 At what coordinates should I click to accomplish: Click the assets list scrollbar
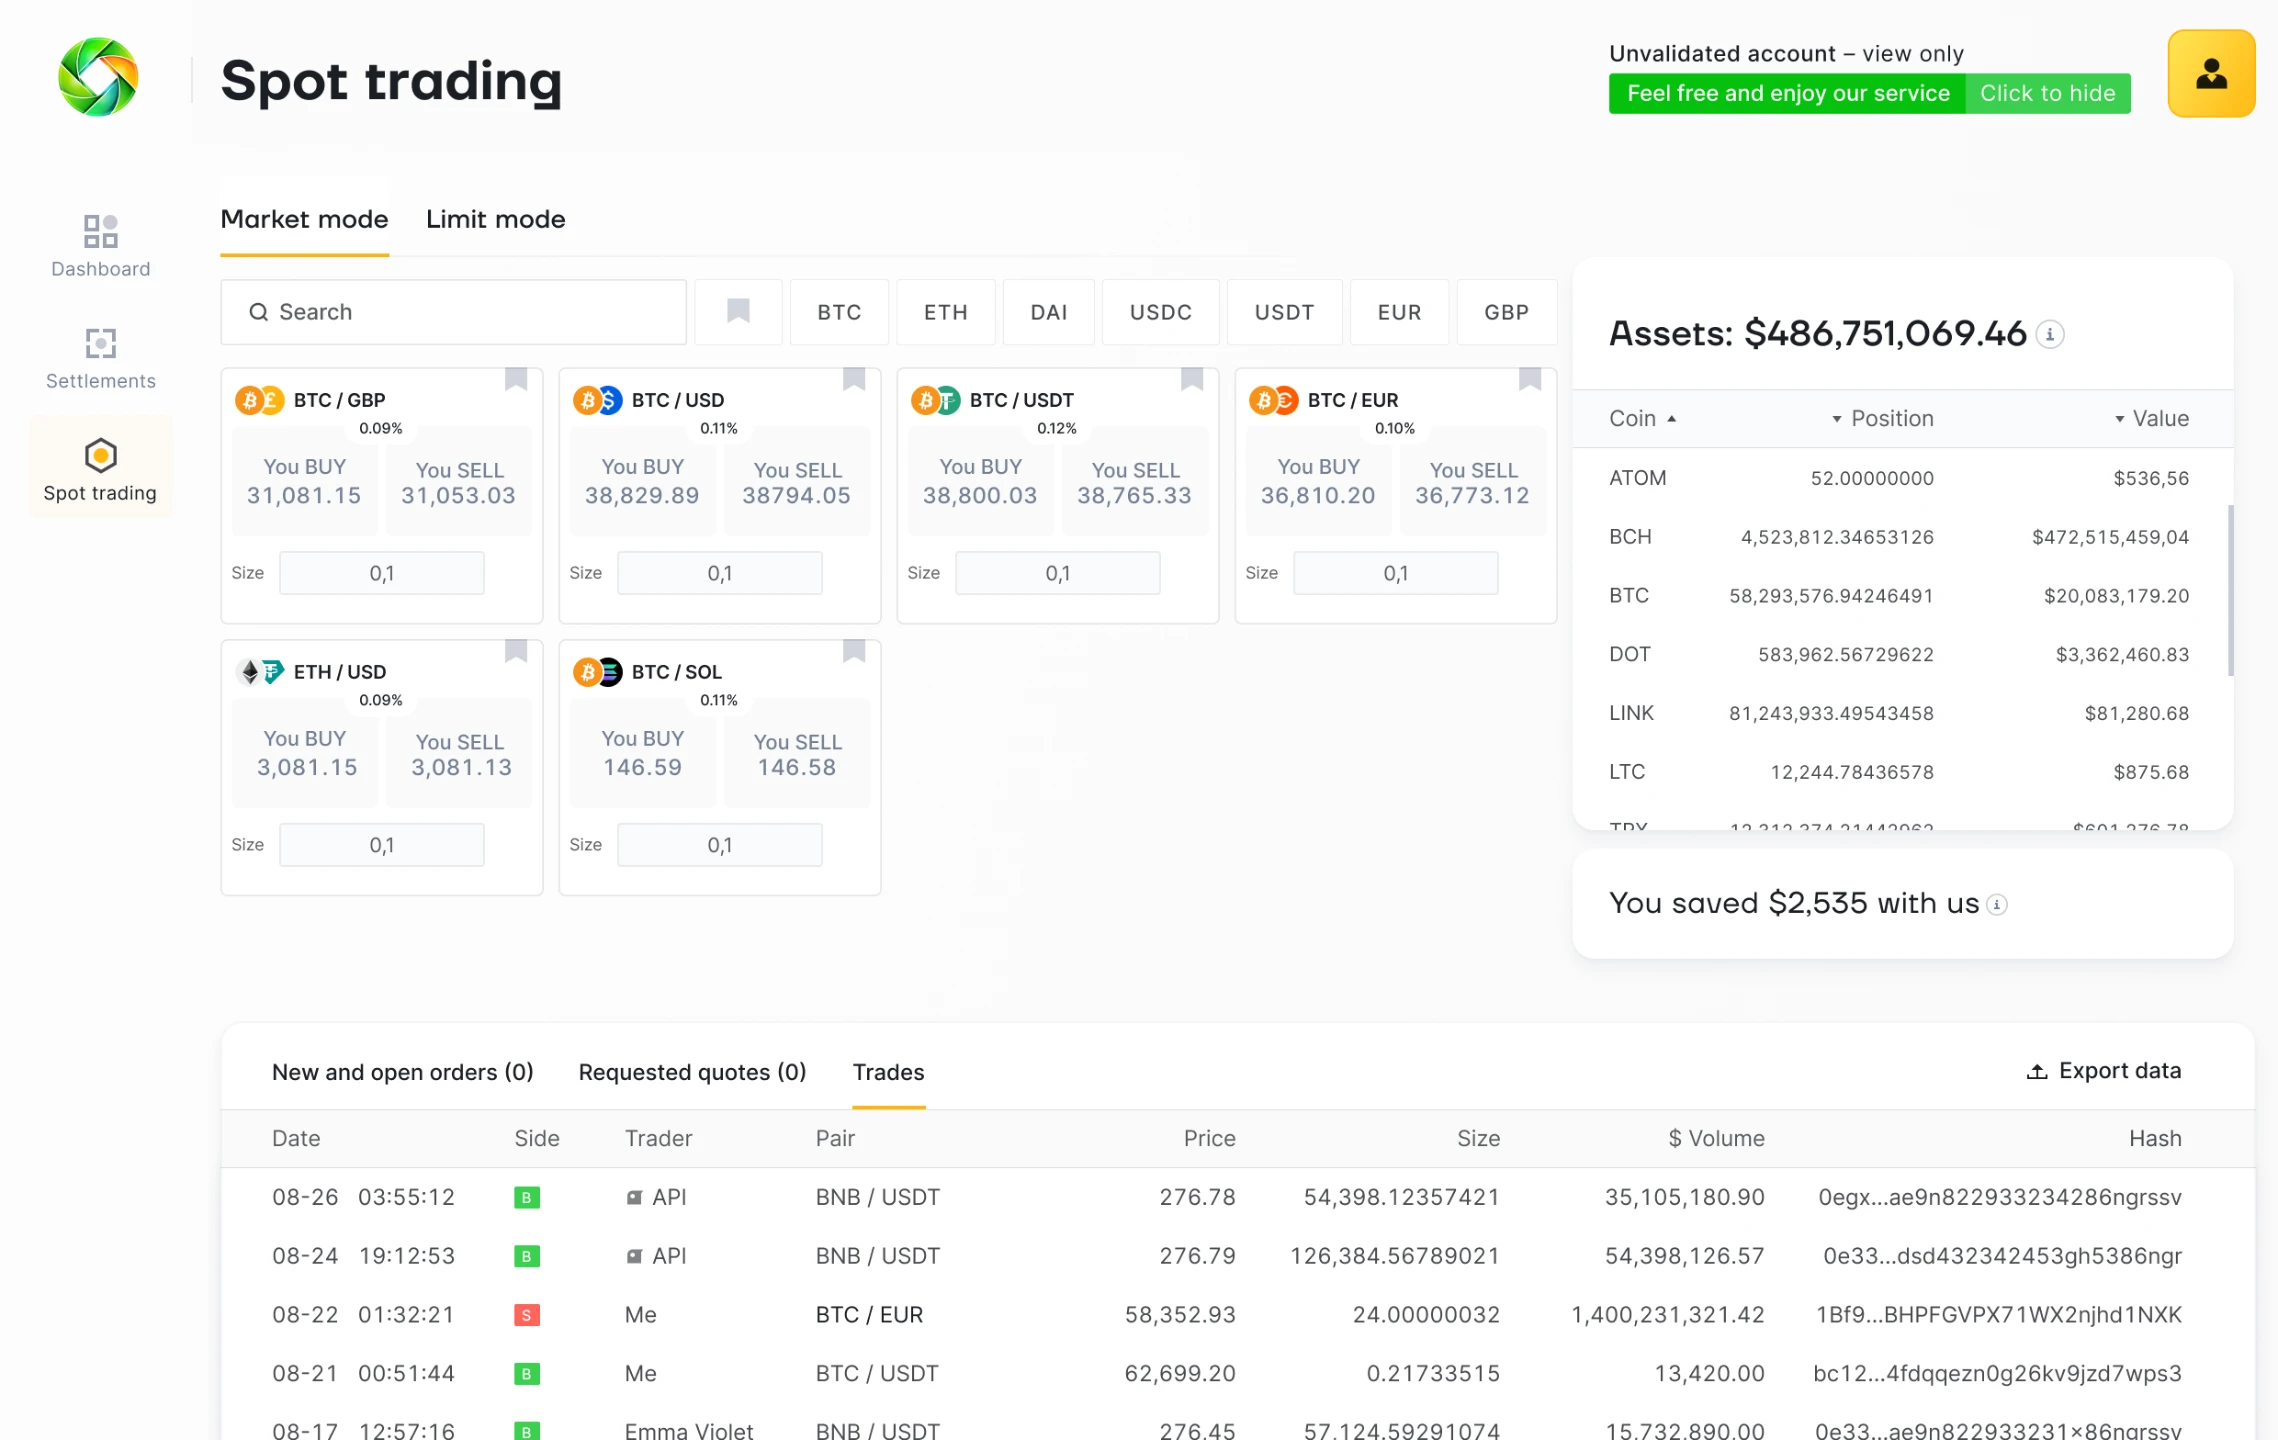coord(2229,590)
